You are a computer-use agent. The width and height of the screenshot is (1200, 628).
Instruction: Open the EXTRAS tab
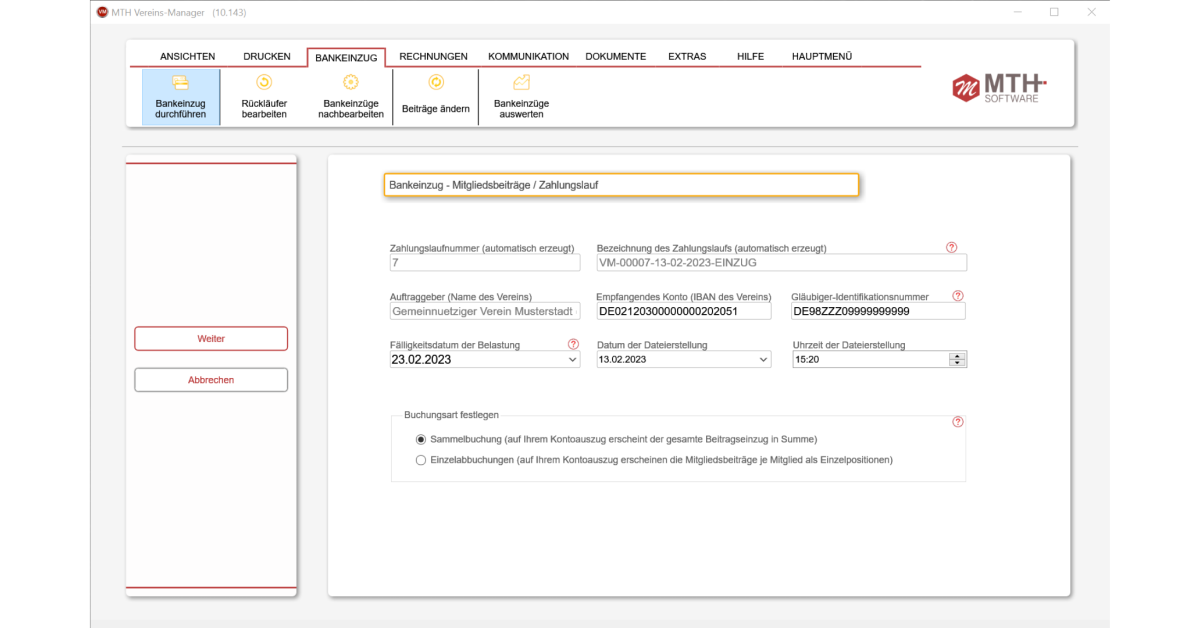[x=687, y=57]
